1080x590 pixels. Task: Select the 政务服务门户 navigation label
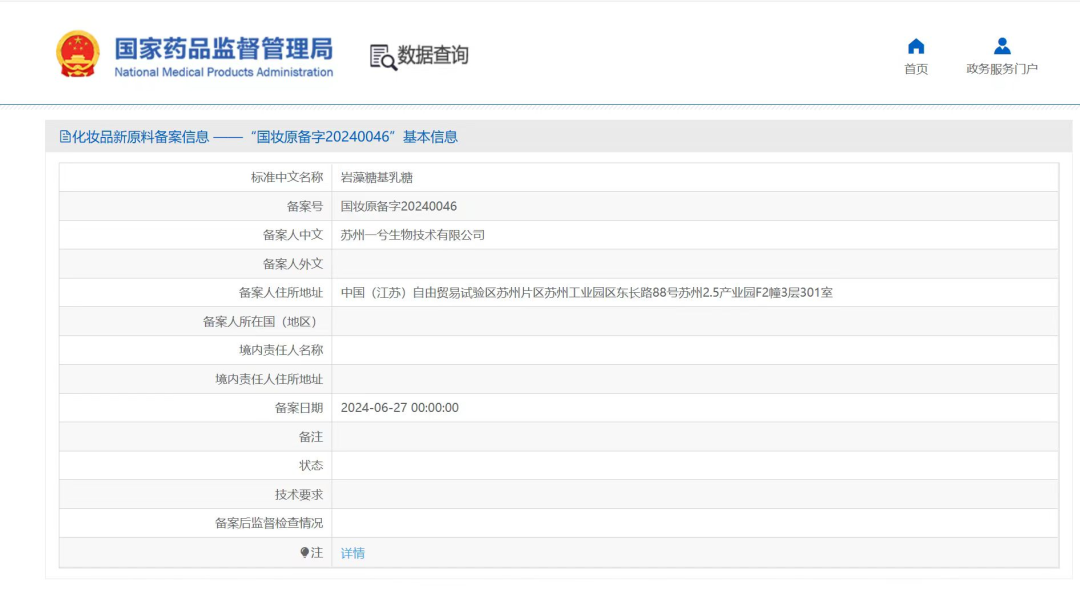pos(1001,69)
